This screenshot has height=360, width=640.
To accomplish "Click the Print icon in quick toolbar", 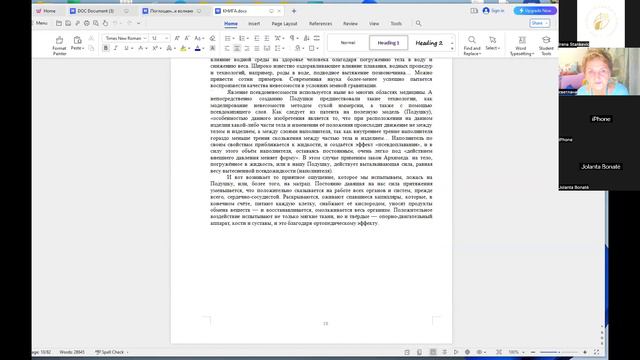I will (x=87, y=23).
